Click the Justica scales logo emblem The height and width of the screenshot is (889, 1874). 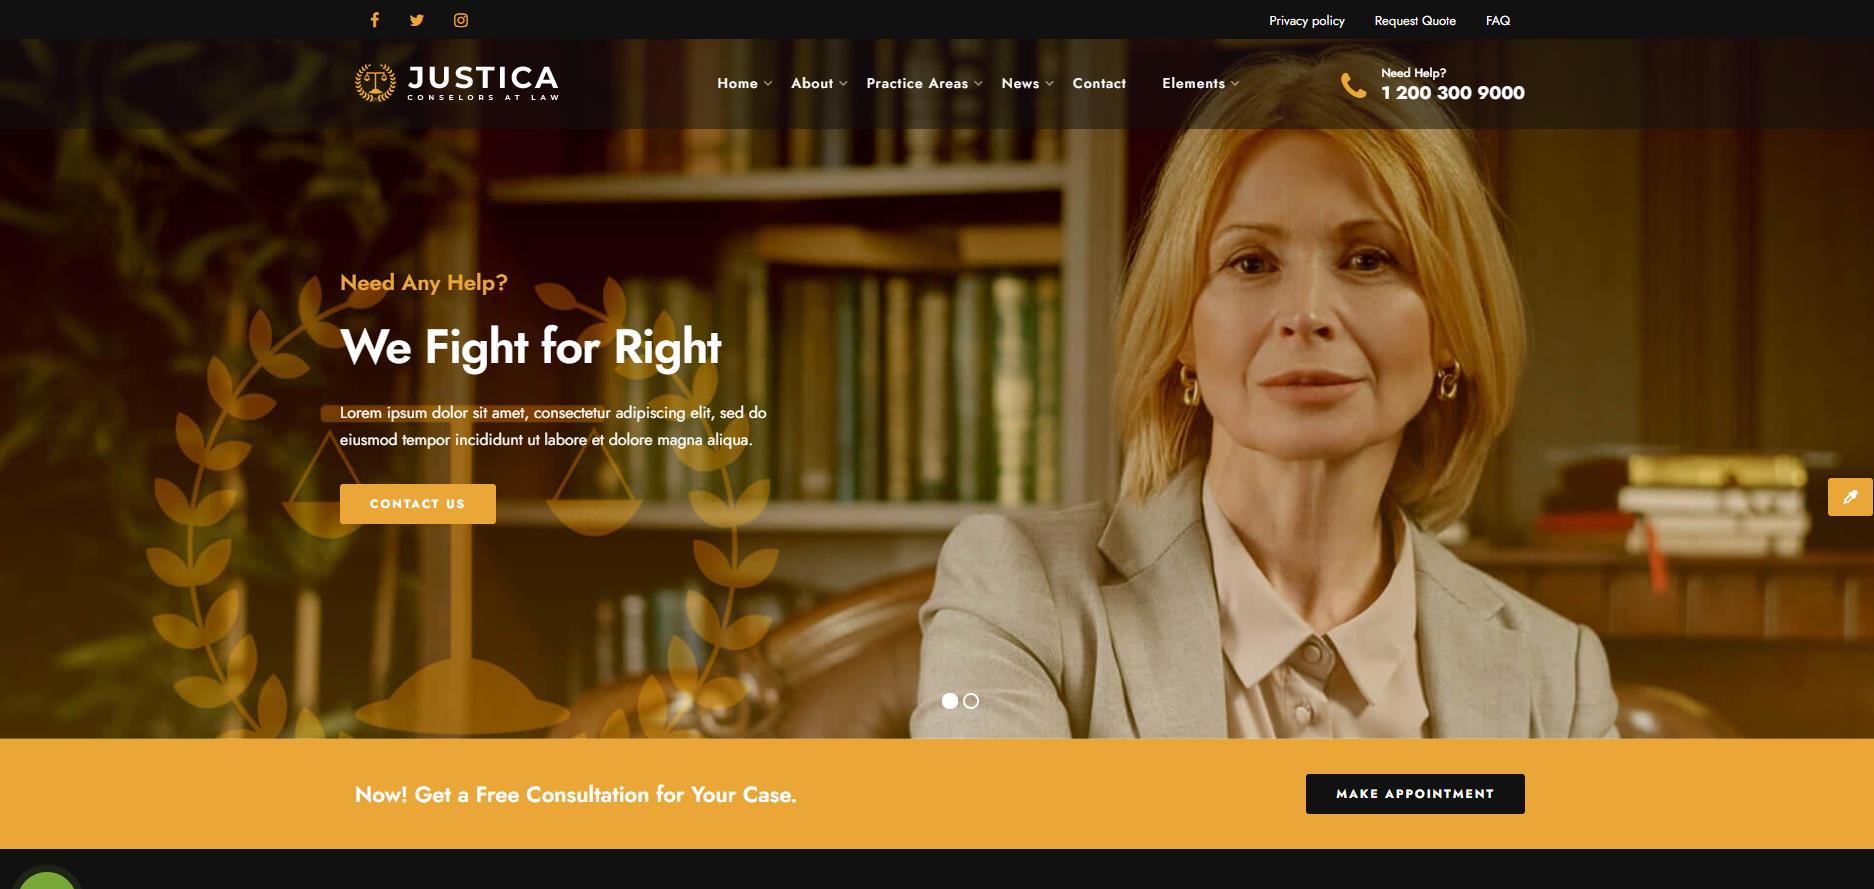coord(375,83)
